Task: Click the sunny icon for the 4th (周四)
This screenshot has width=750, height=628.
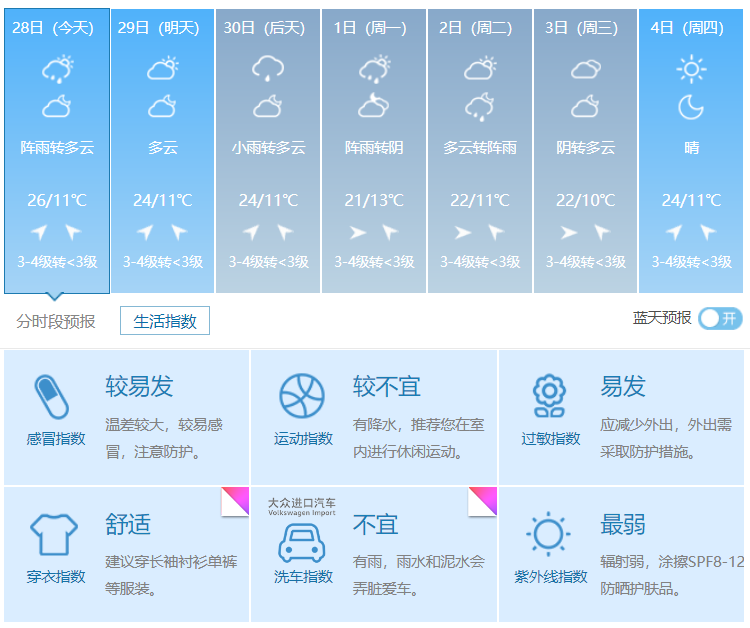Action: (x=692, y=69)
